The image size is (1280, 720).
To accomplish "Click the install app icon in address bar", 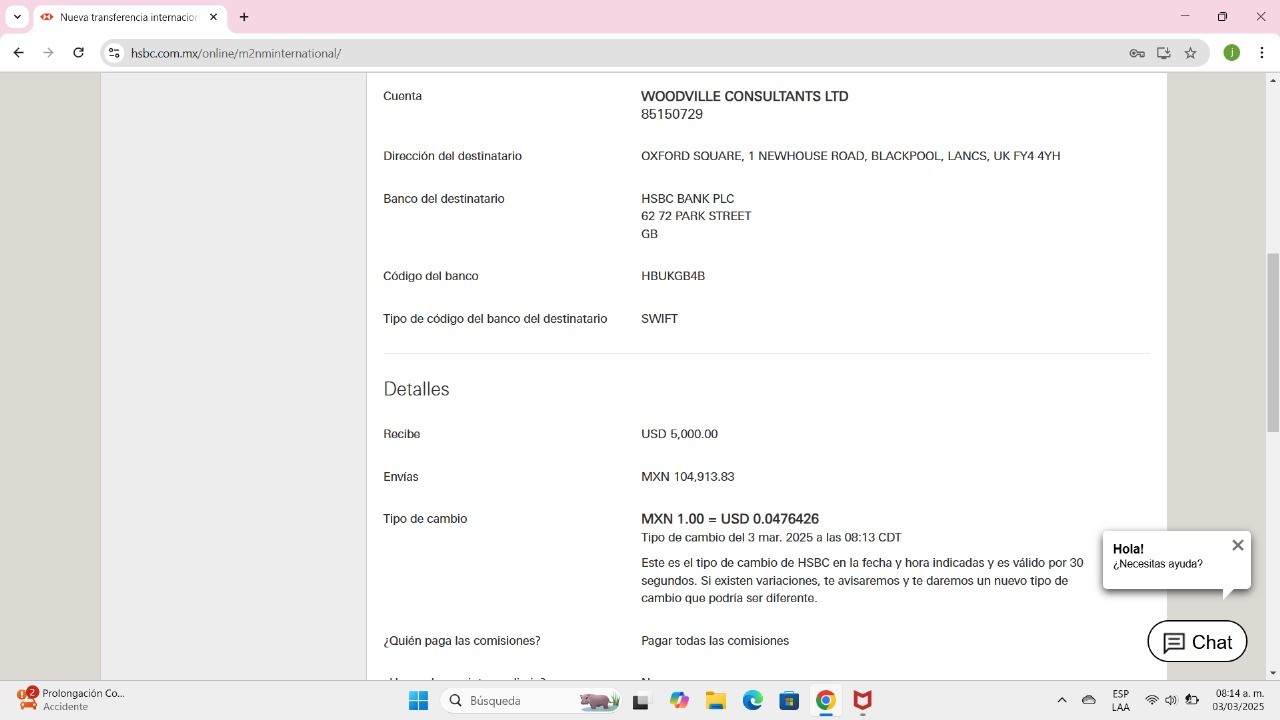I will click(x=1164, y=53).
